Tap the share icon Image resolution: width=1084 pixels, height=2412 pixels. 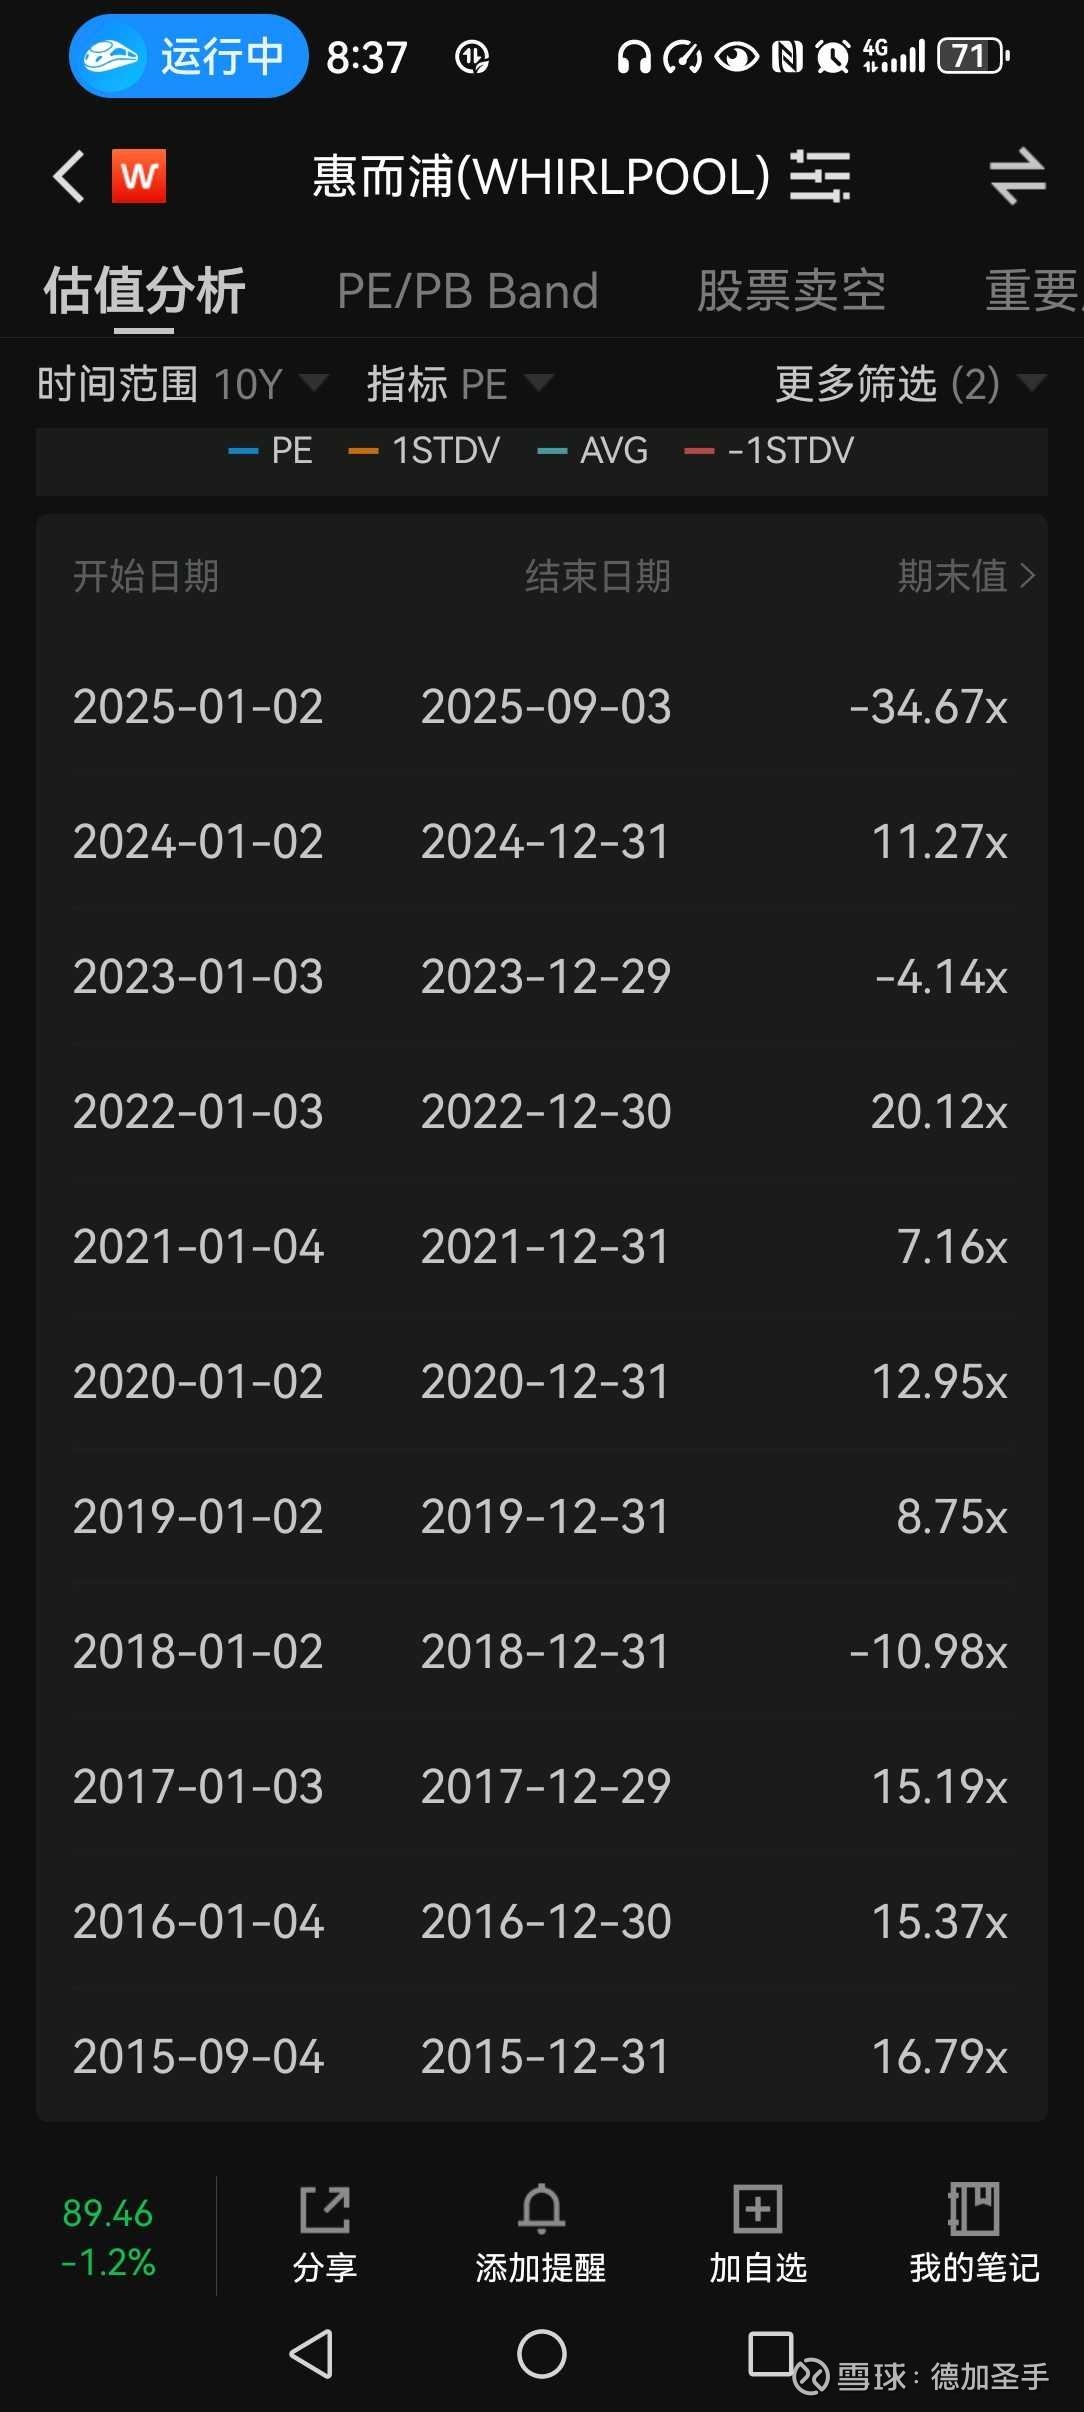pos(325,2212)
